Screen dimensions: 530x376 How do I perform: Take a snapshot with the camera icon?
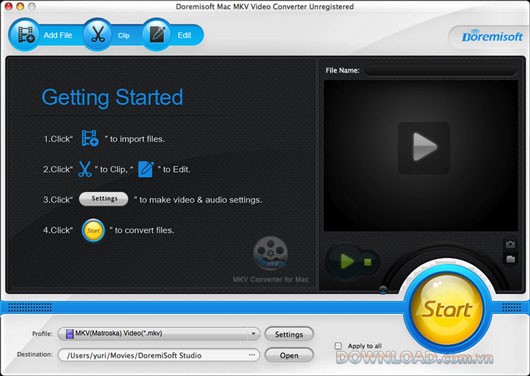510,244
